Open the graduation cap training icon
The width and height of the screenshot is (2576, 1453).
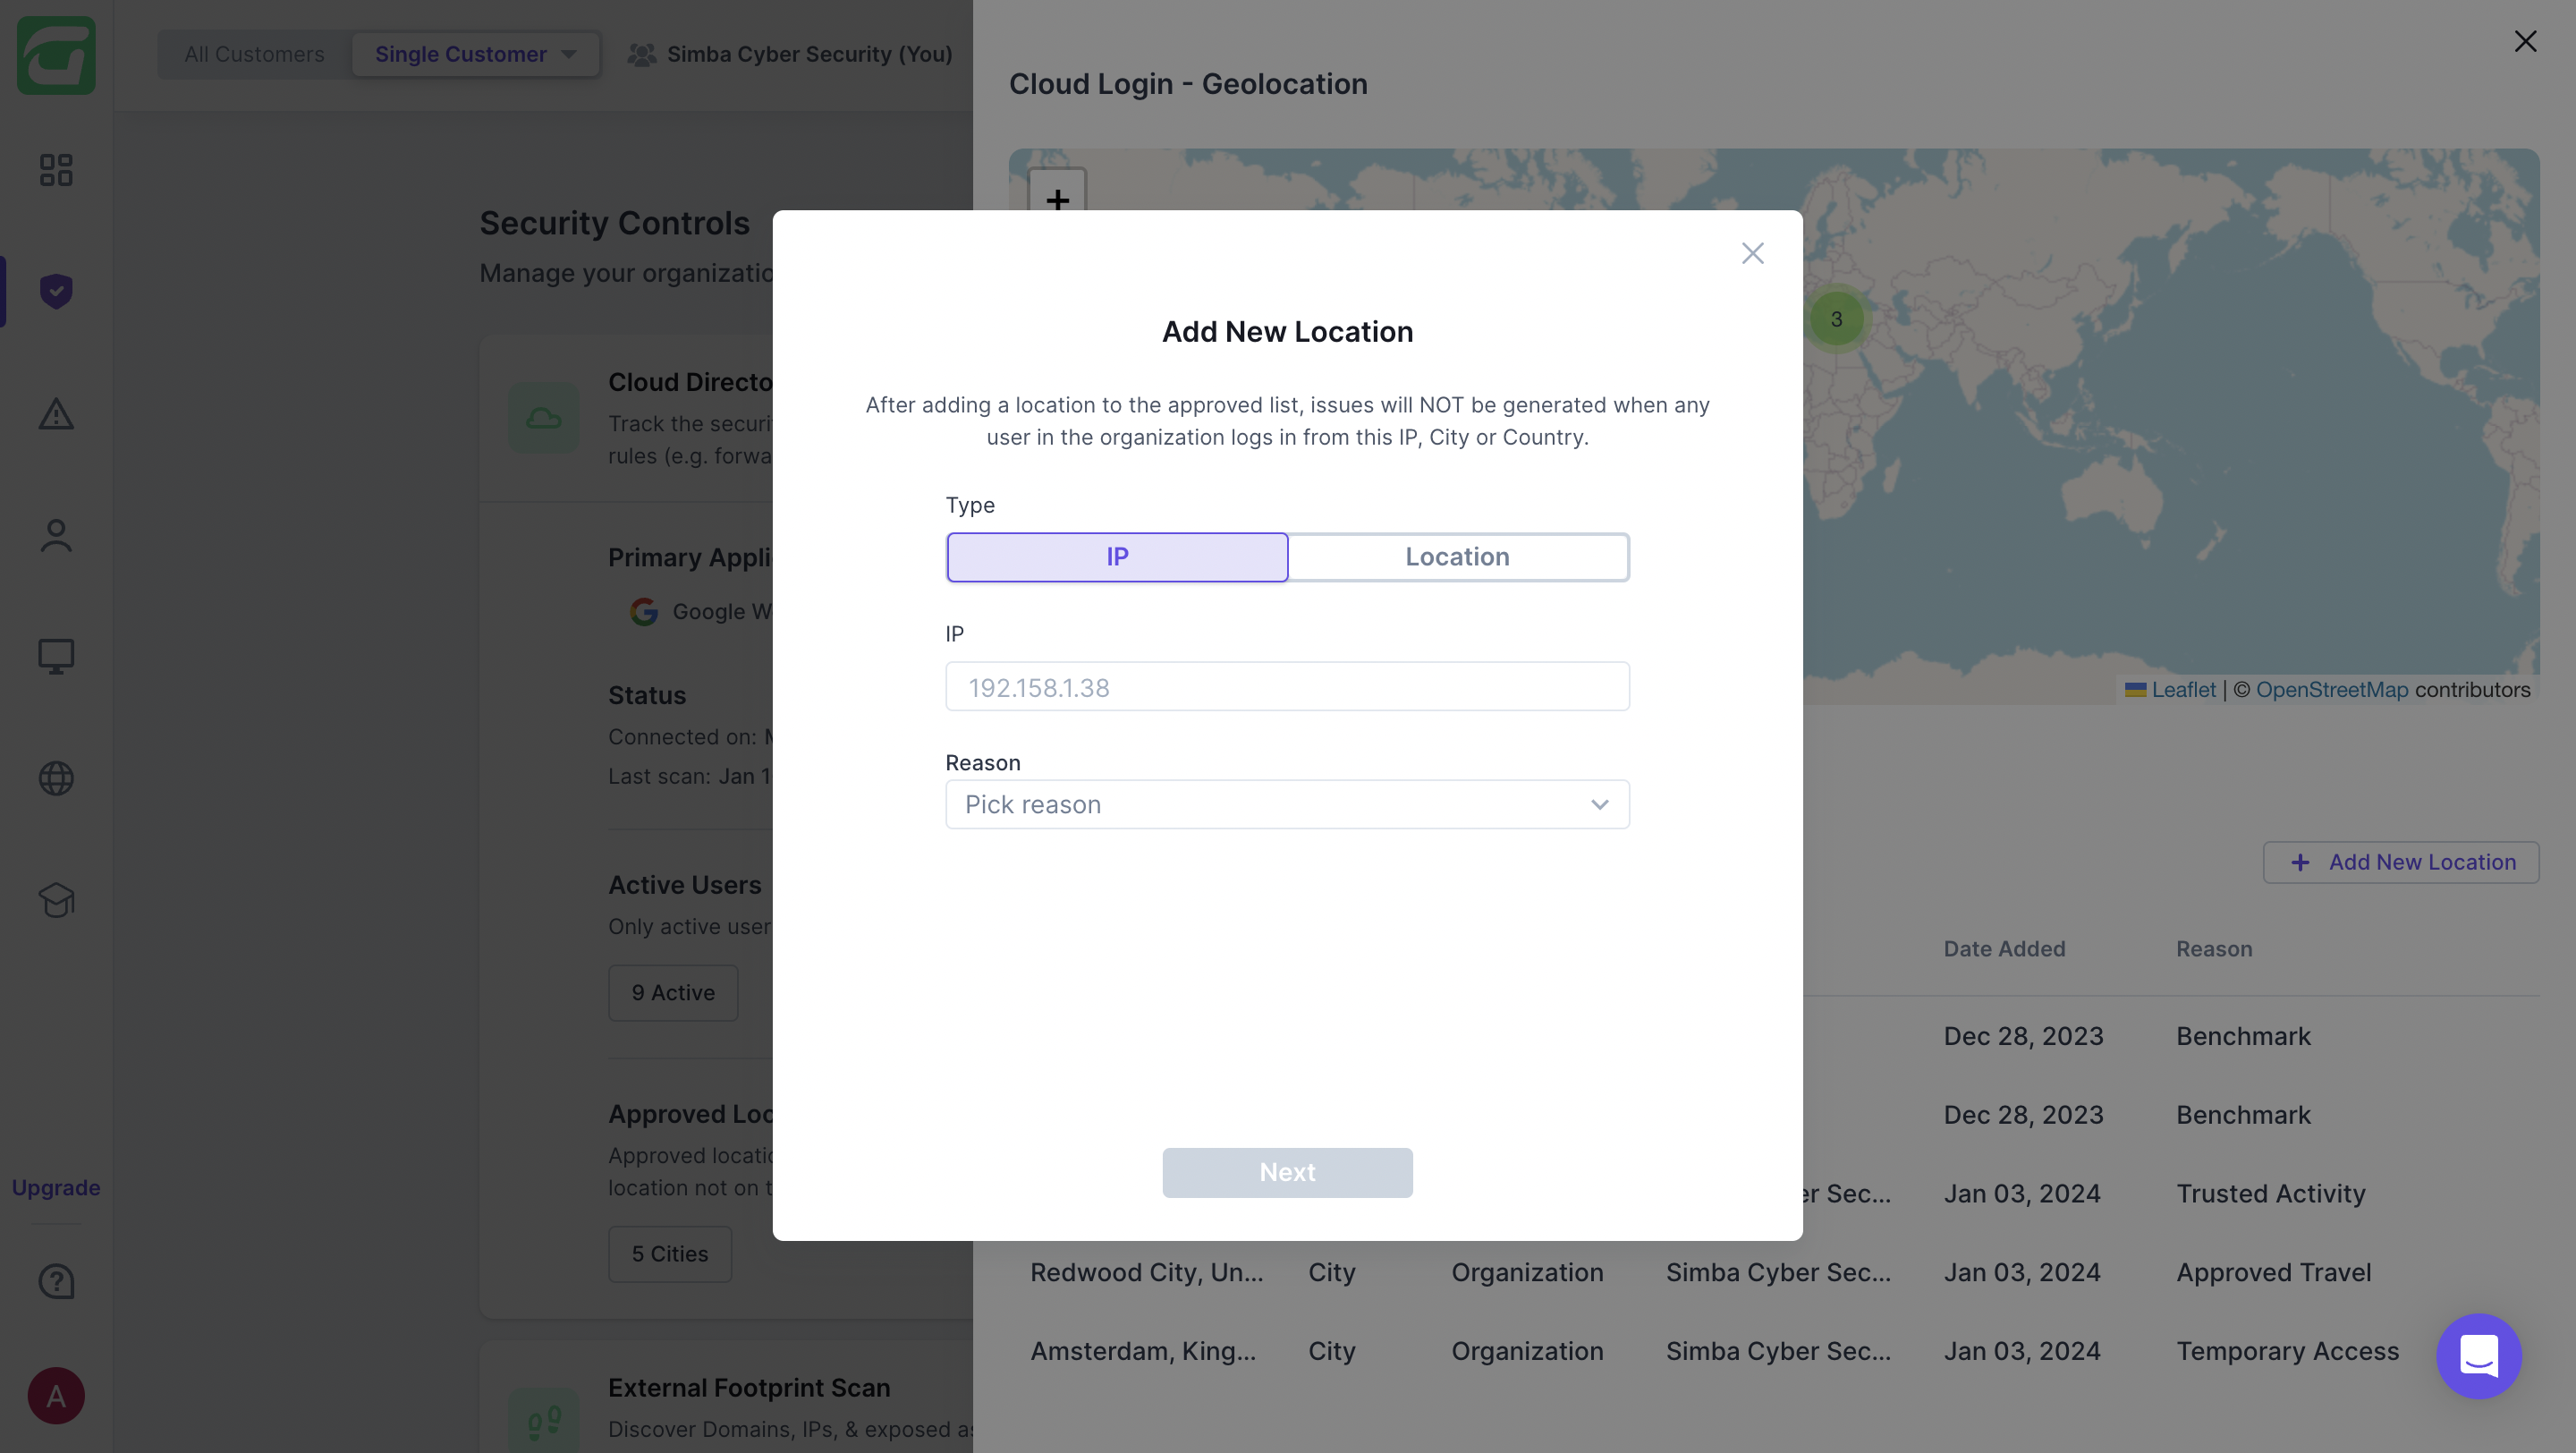coord(56,900)
